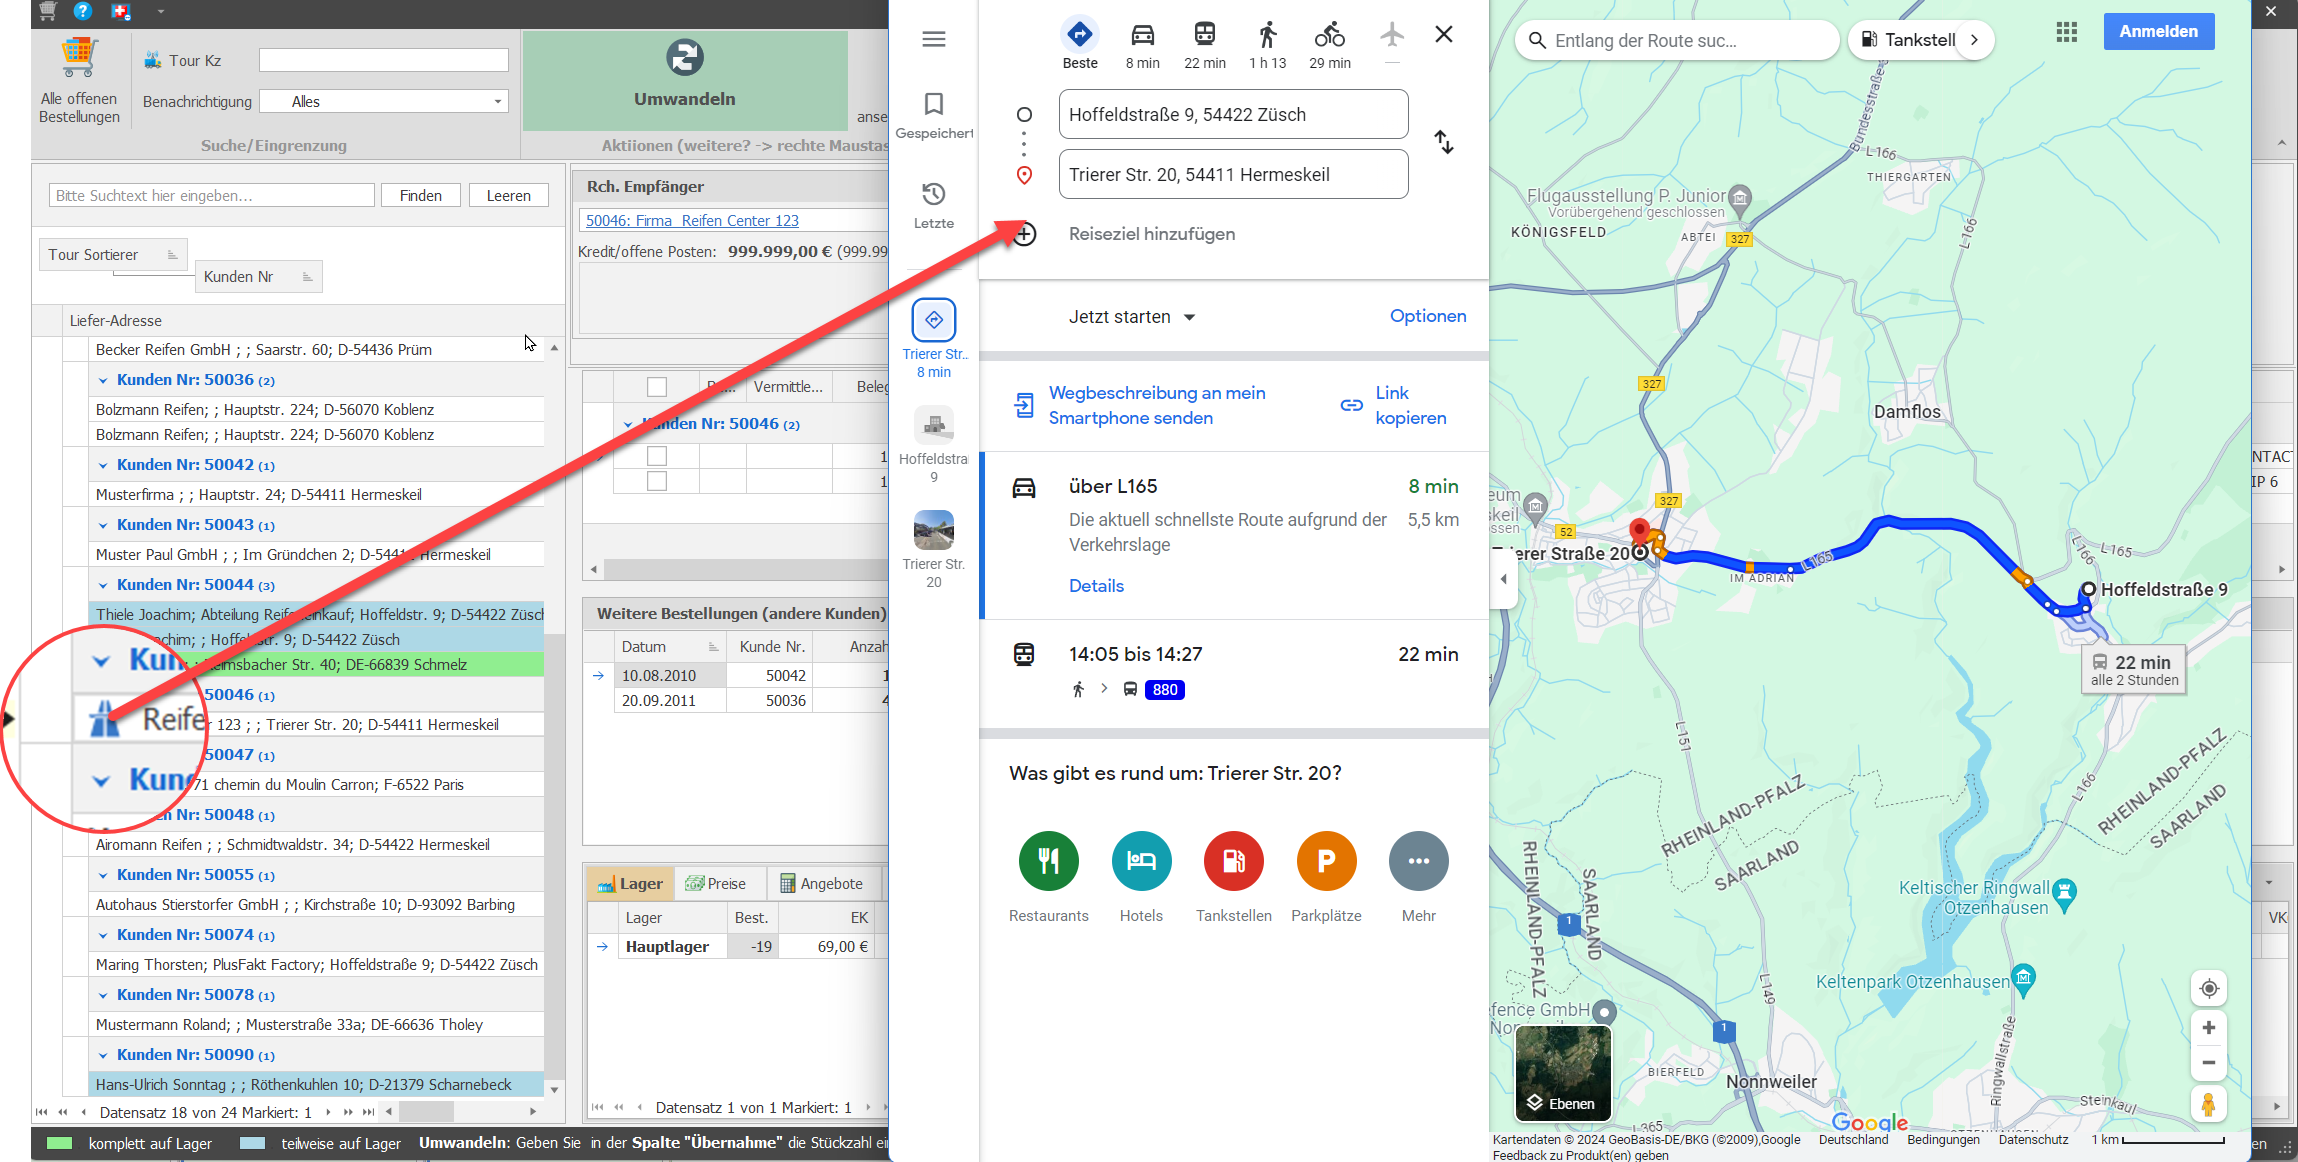Open the Google Maps hamburger menu
The image size is (2298, 1162).
[933, 39]
